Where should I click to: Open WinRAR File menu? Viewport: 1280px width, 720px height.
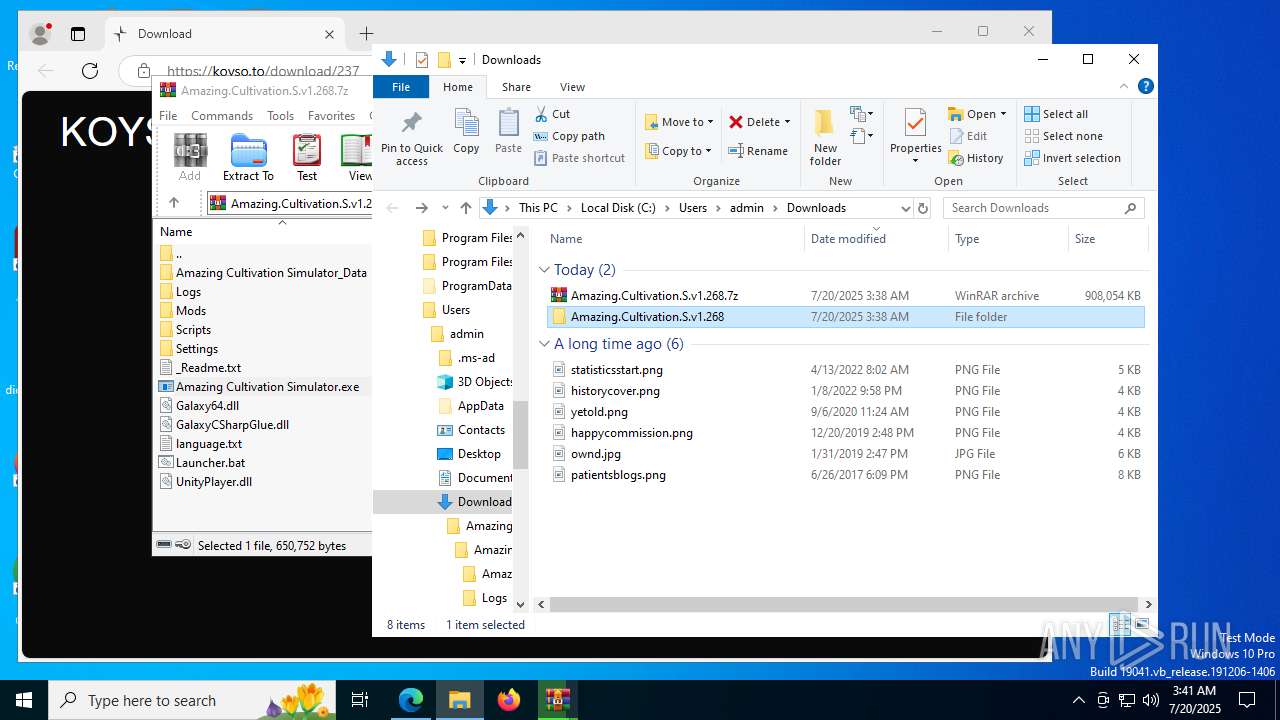168,116
